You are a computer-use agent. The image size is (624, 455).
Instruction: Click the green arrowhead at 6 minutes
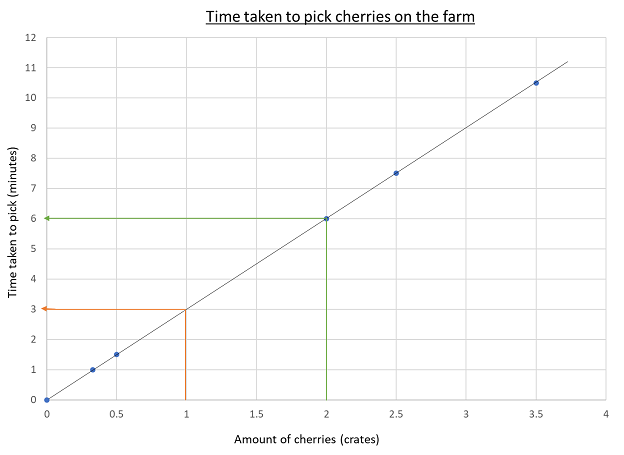pos(46,218)
